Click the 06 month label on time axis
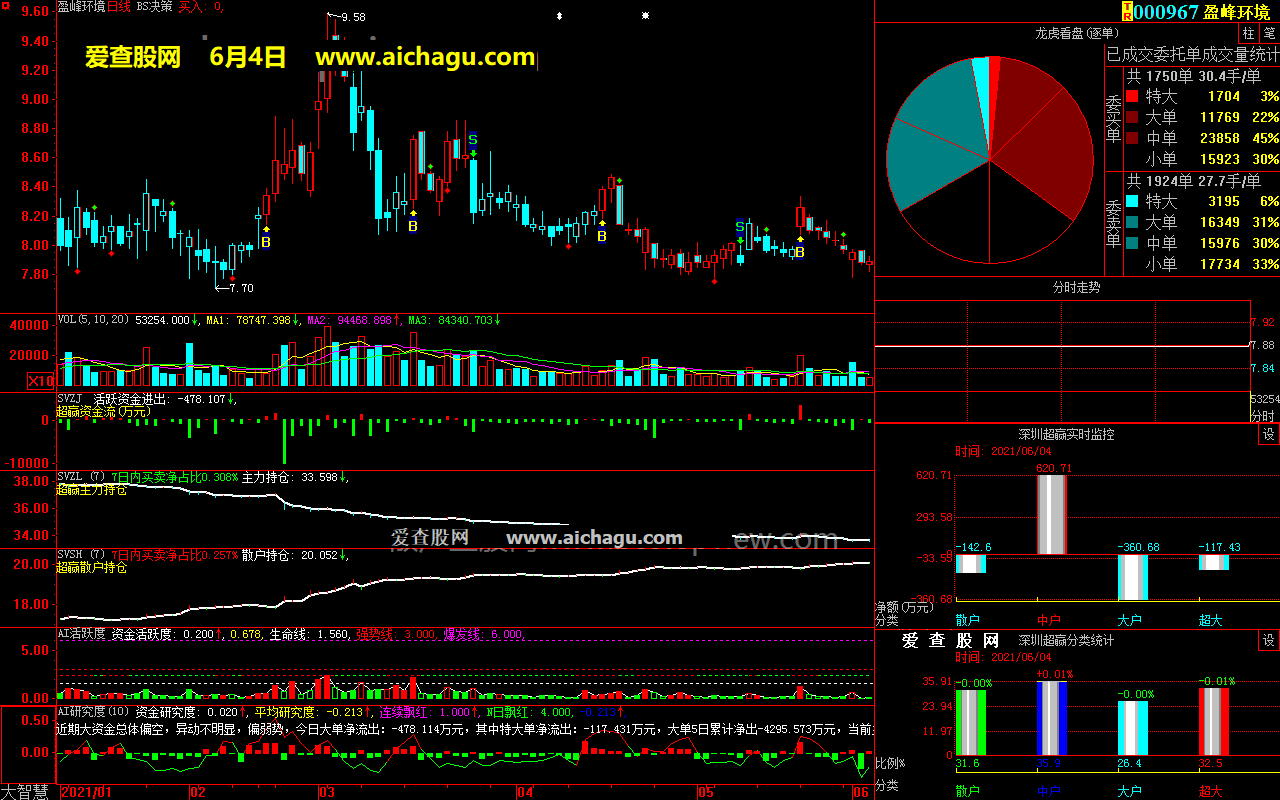 pyautogui.click(x=861, y=792)
